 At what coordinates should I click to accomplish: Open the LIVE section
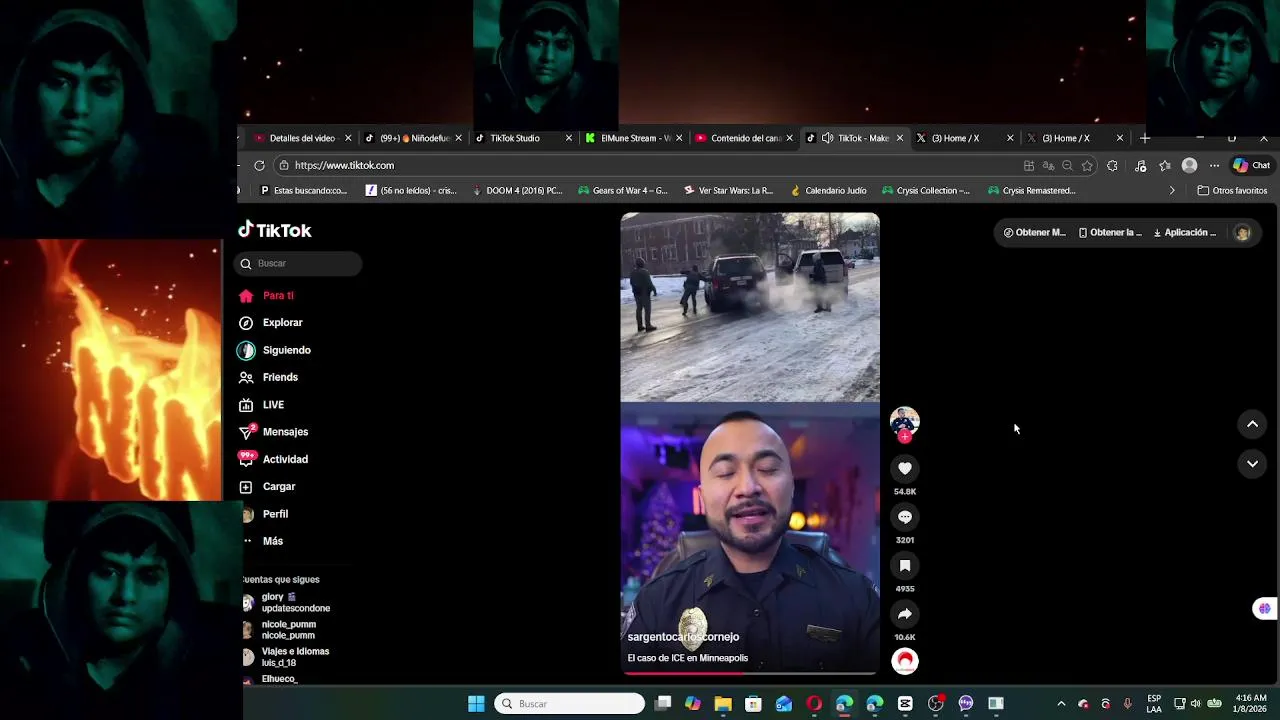pyautogui.click(x=262, y=405)
